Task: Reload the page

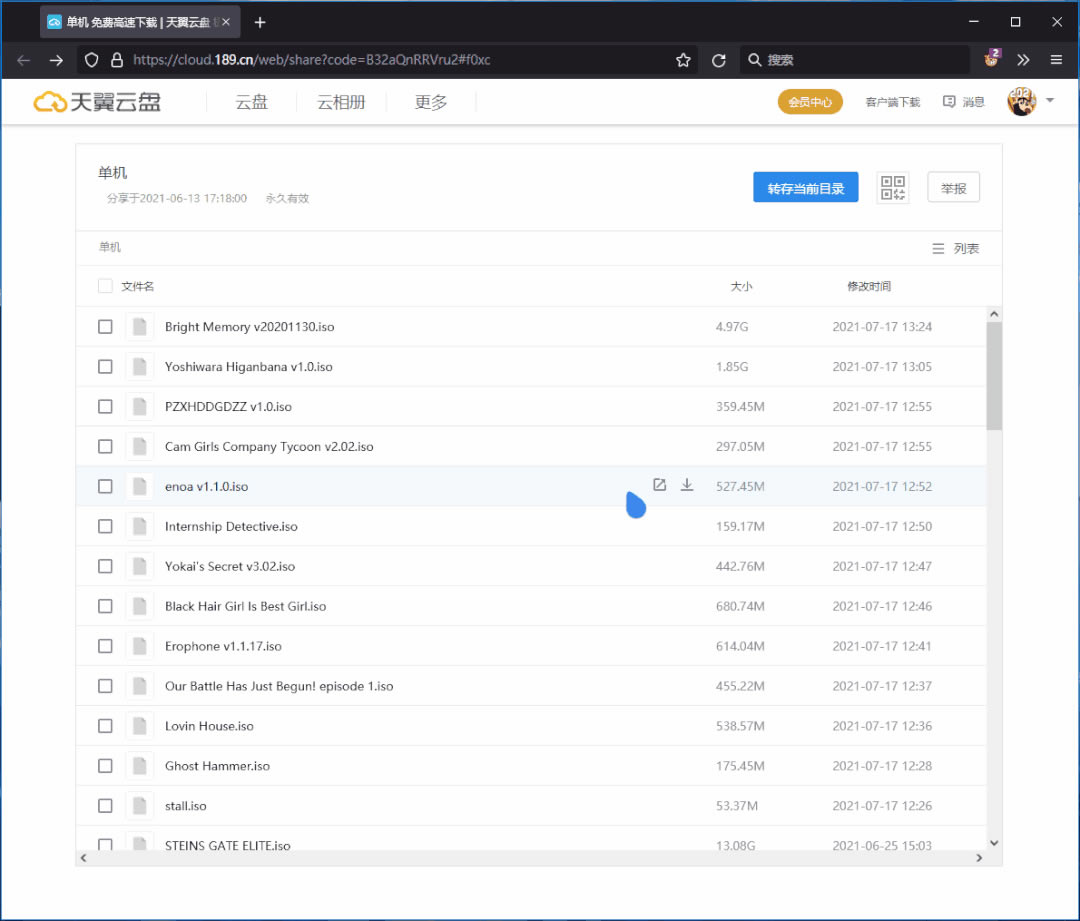Action: tap(718, 61)
